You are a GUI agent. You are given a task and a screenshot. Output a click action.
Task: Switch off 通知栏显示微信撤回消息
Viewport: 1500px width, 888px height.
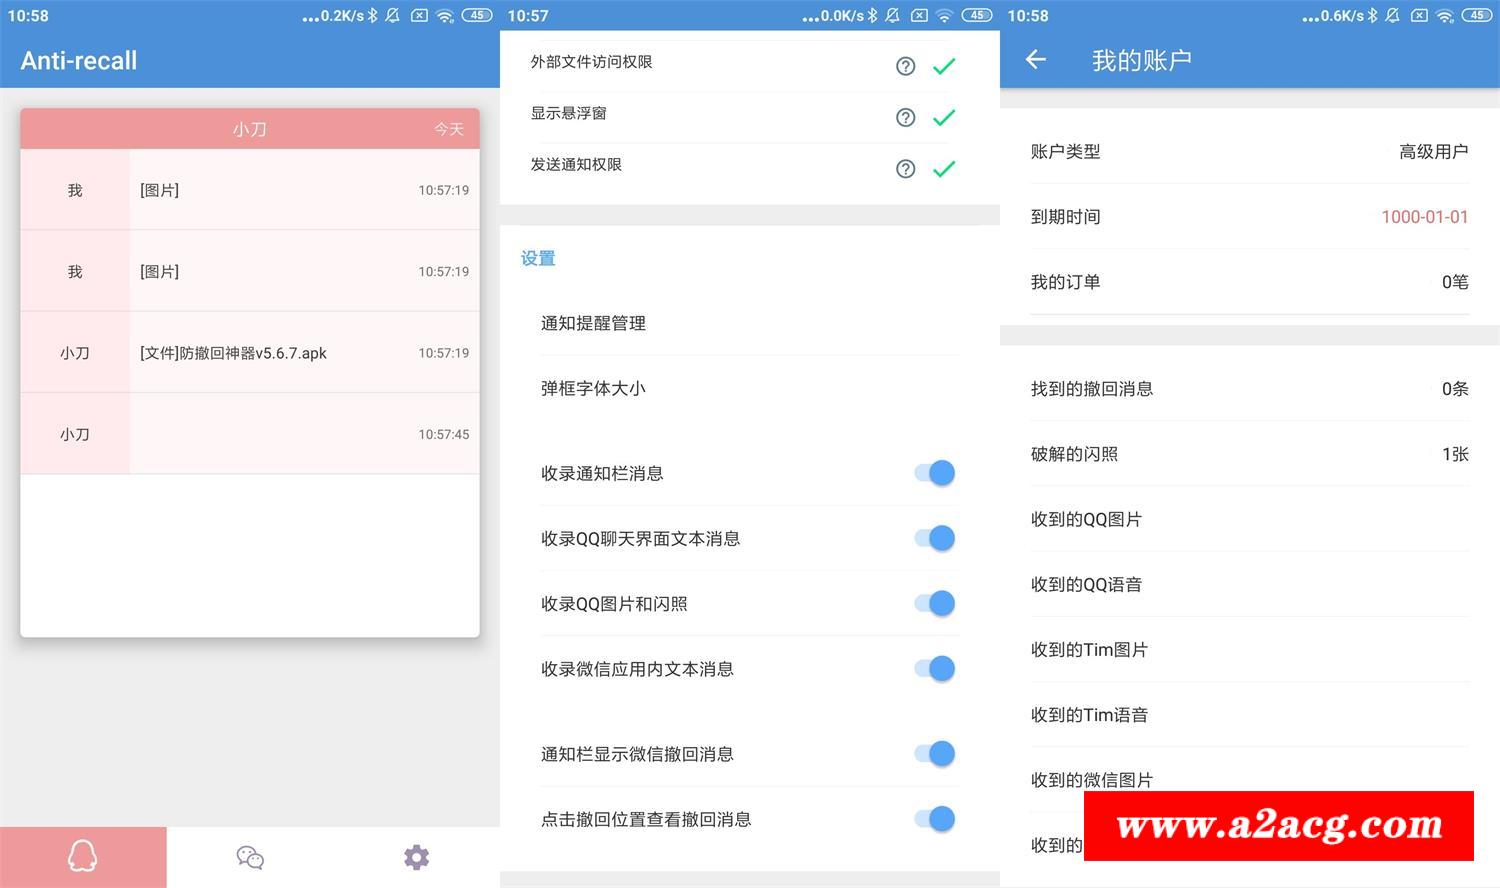(935, 753)
